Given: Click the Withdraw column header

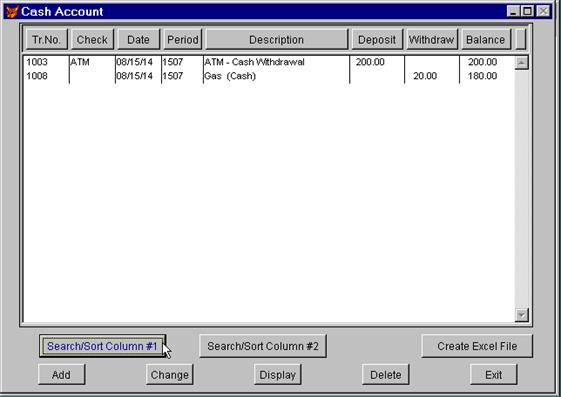Looking at the screenshot, I should click(x=431, y=39).
